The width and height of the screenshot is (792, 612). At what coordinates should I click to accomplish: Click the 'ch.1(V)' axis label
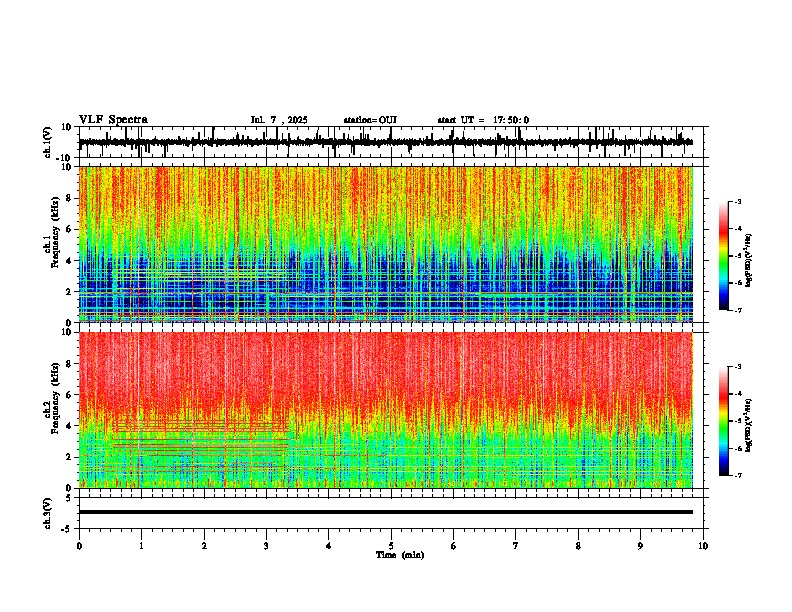[x=48, y=142]
